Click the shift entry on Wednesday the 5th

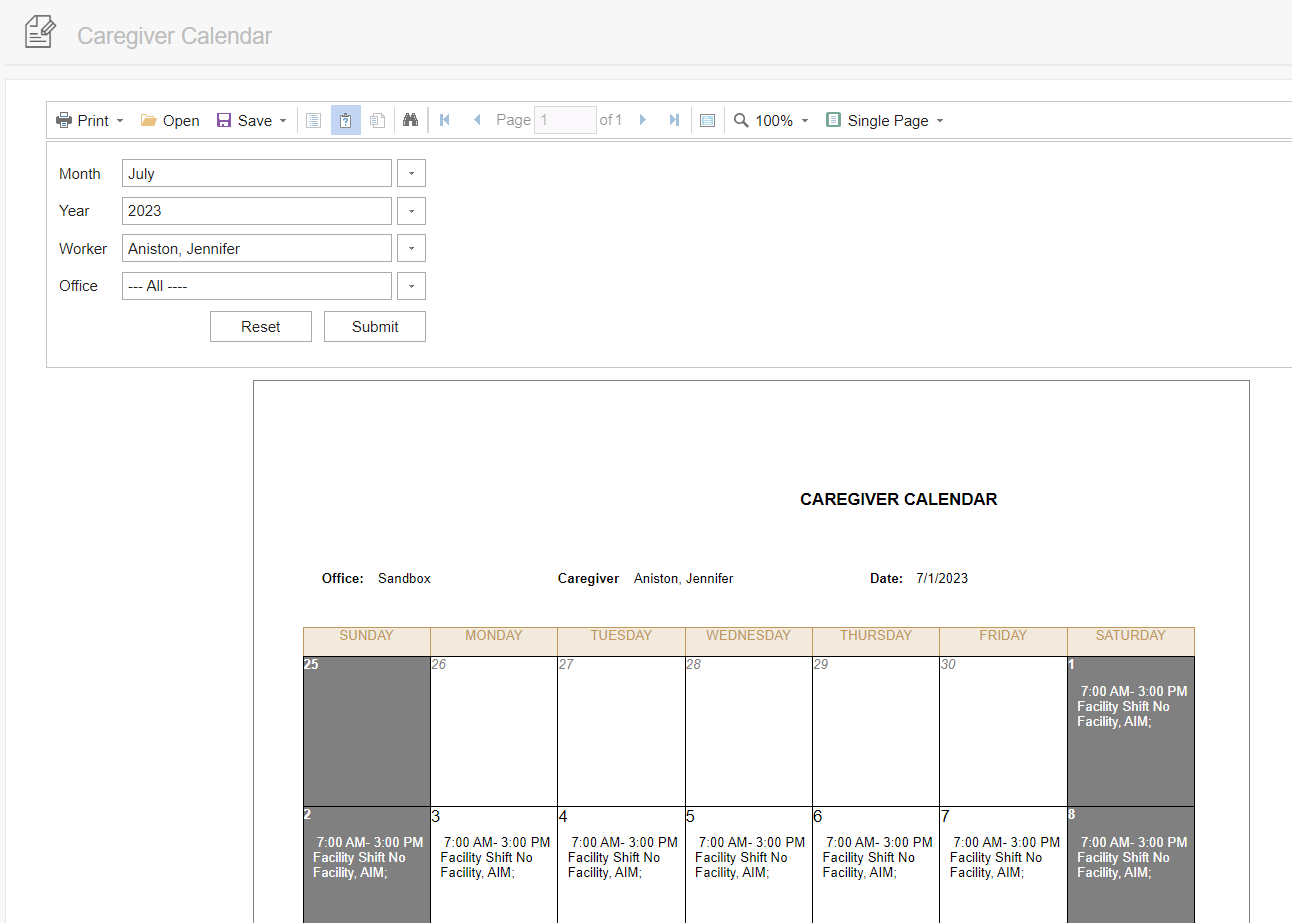pyautogui.click(x=749, y=857)
